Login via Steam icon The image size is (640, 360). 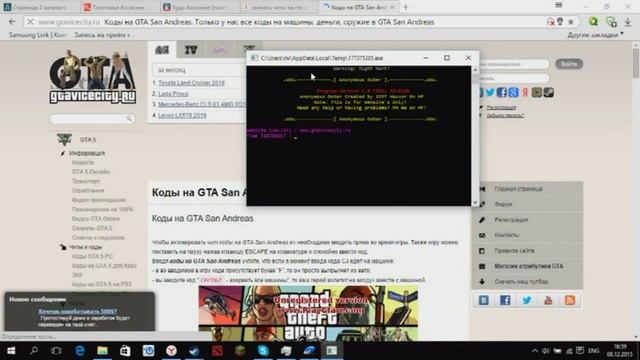pyautogui.click(x=549, y=93)
